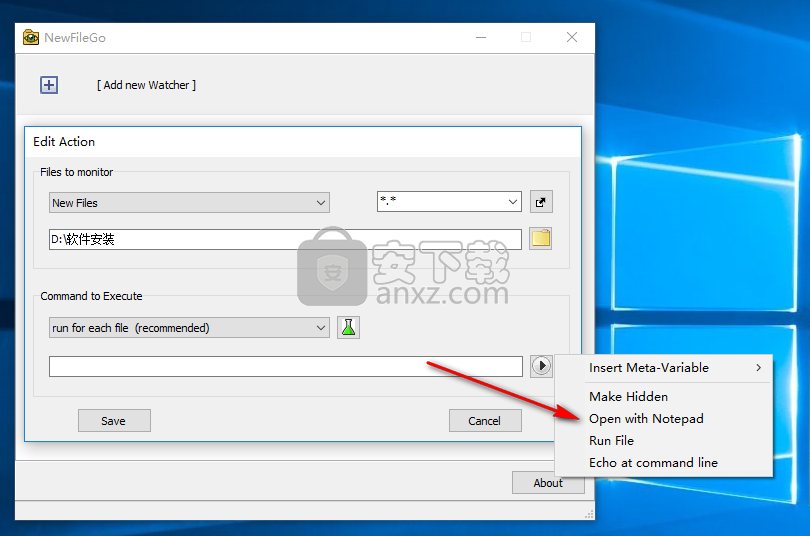Viewport: 810px width, 536px height.
Task: Click the play arrow menu button
Action: click(541, 366)
